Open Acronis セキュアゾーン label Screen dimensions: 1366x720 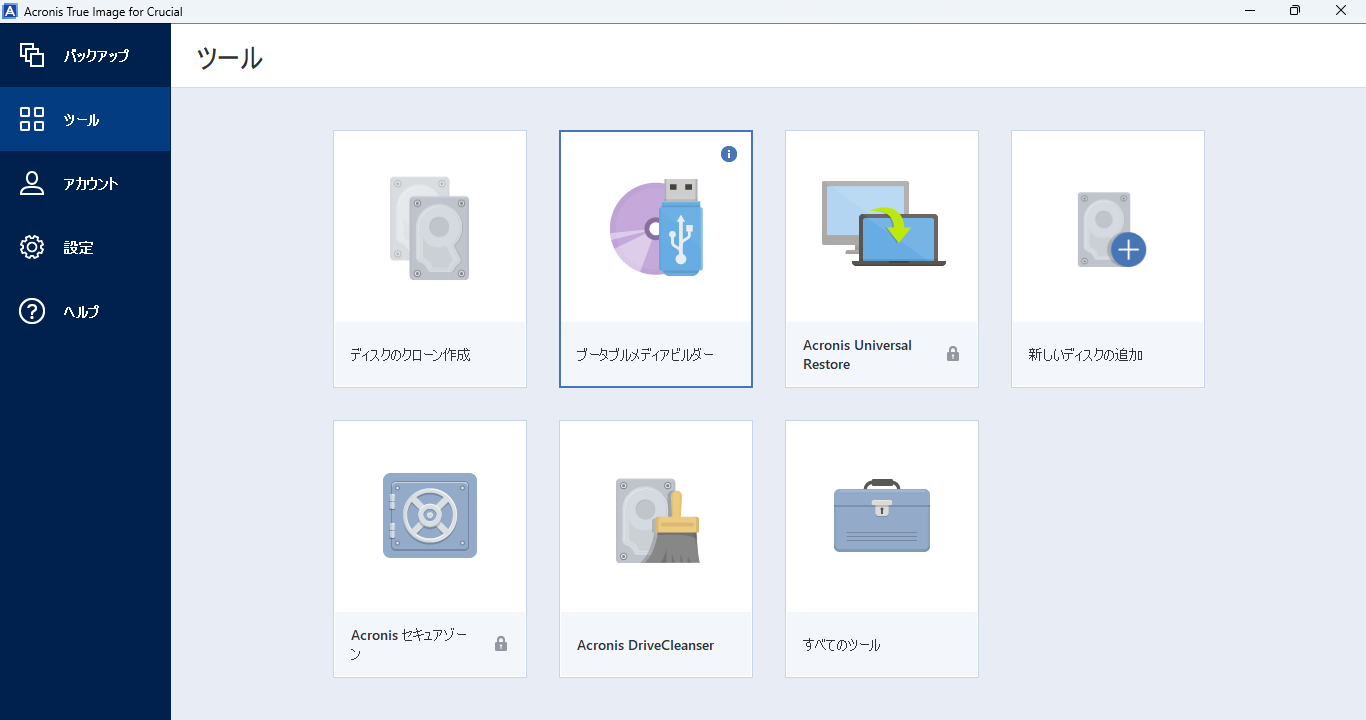point(409,645)
